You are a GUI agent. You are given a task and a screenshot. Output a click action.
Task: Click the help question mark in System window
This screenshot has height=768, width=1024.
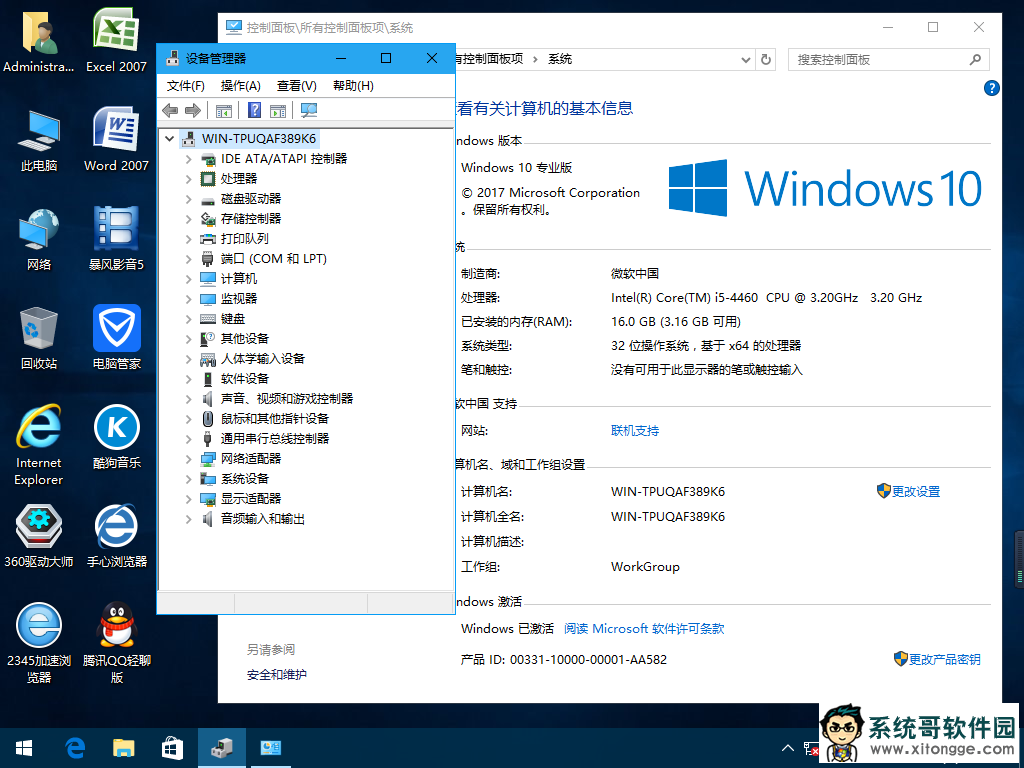[991, 88]
